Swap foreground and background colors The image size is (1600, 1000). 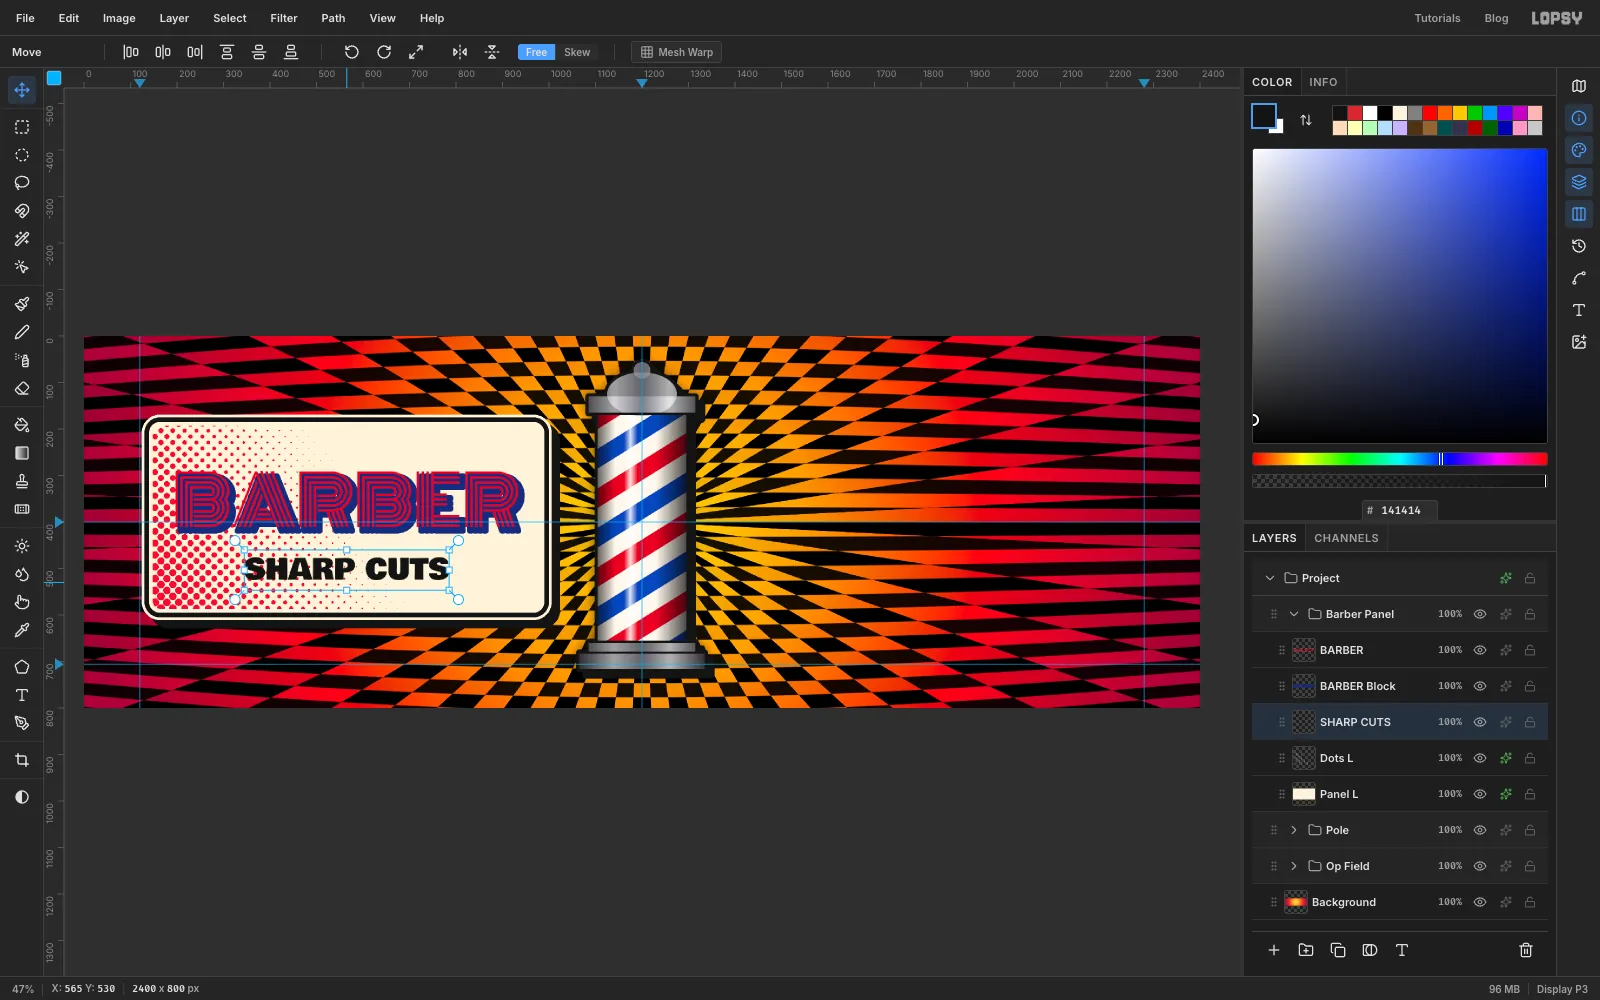point(1306,120)
